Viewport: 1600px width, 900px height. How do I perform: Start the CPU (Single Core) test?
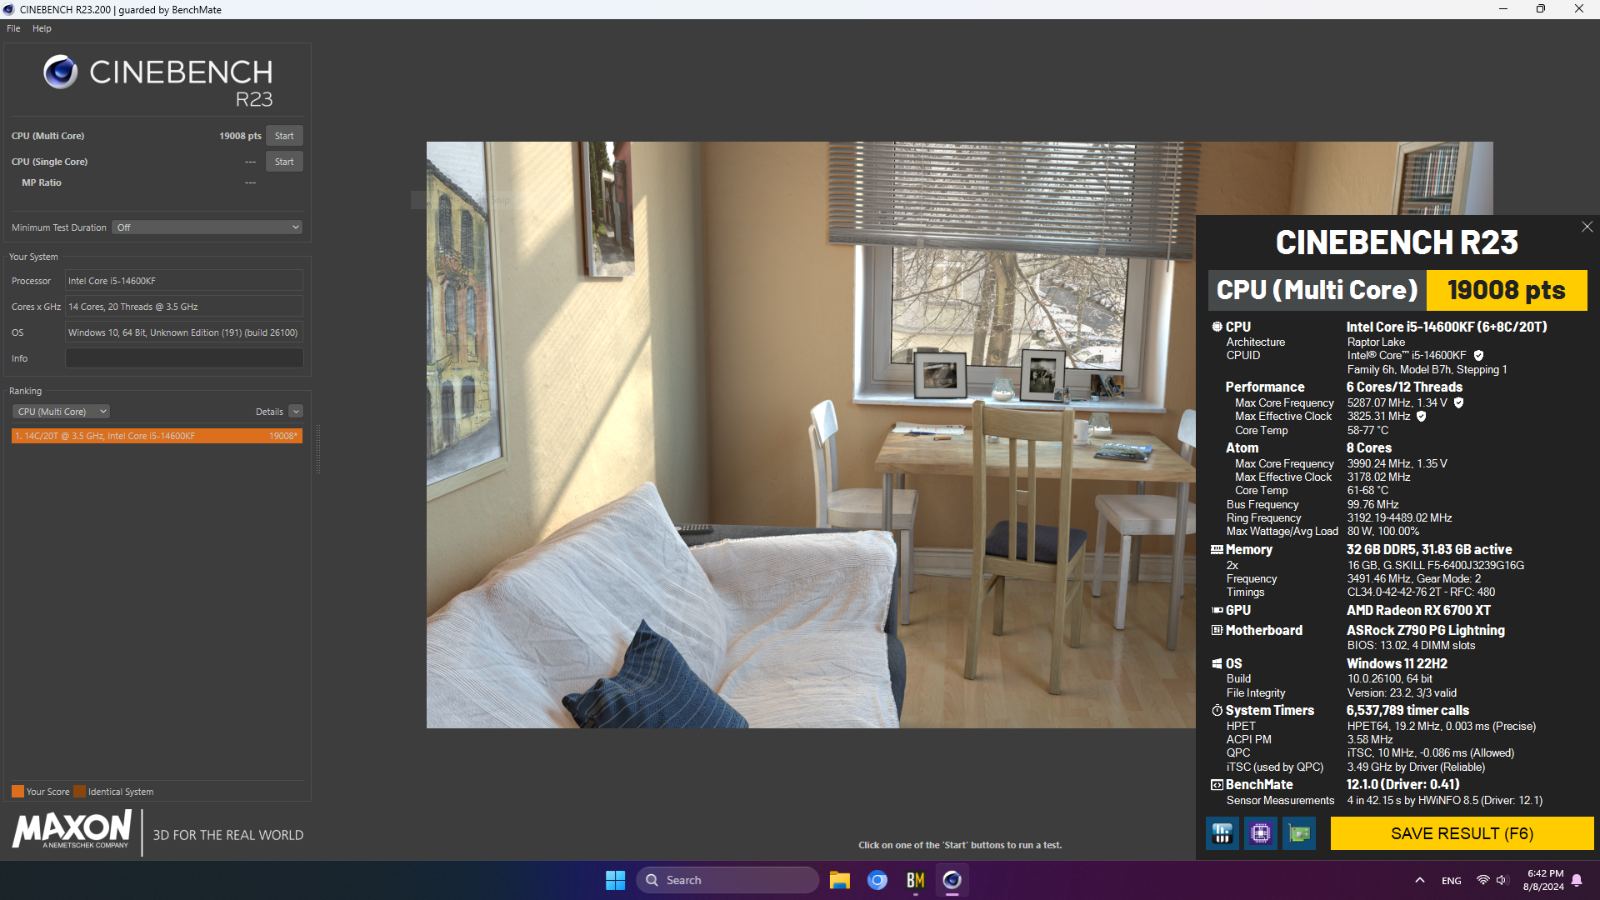click(284, 162)
